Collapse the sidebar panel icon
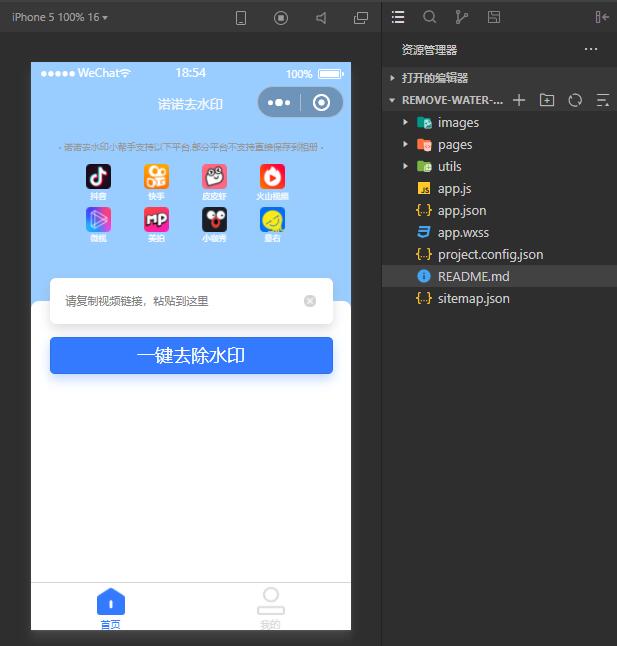This screenshot has width=617, height=646. coord(602,17)
